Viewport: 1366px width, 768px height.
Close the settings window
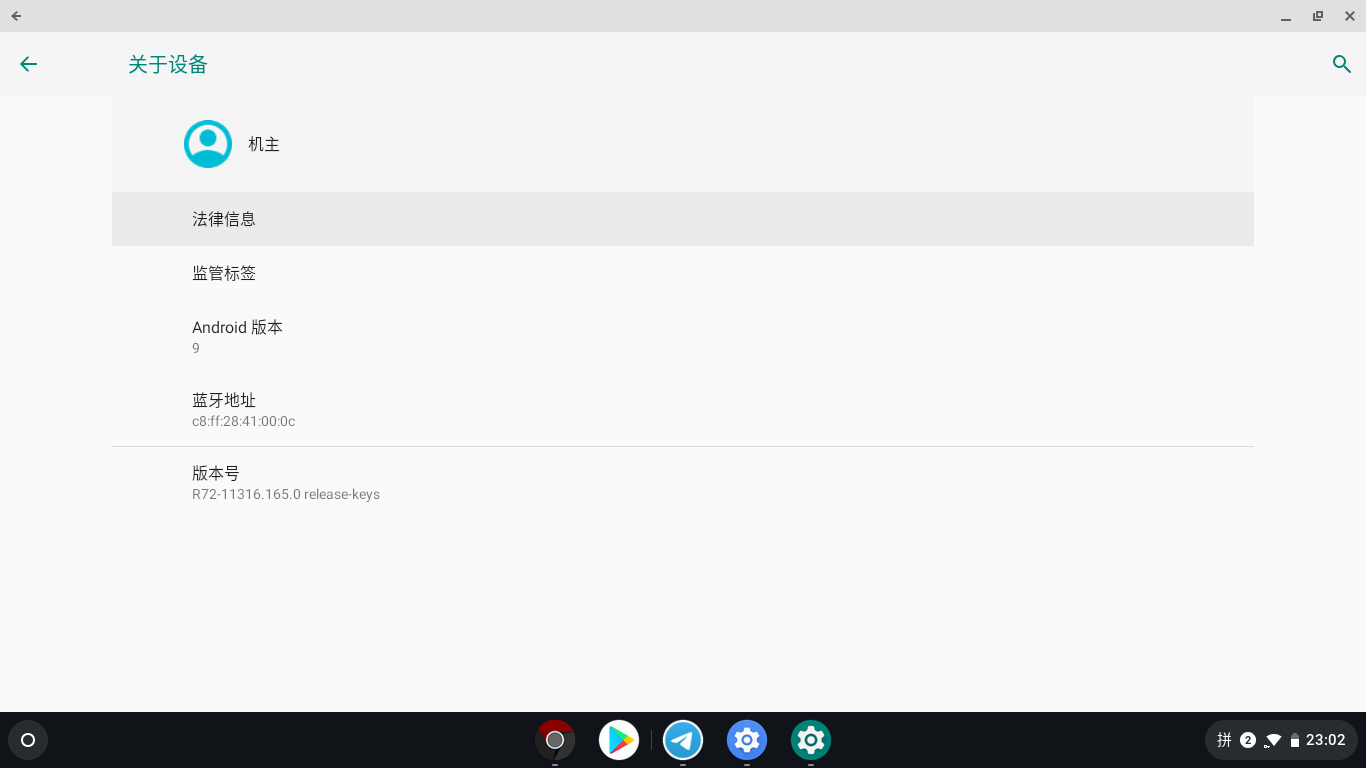tap(1350, 16)
